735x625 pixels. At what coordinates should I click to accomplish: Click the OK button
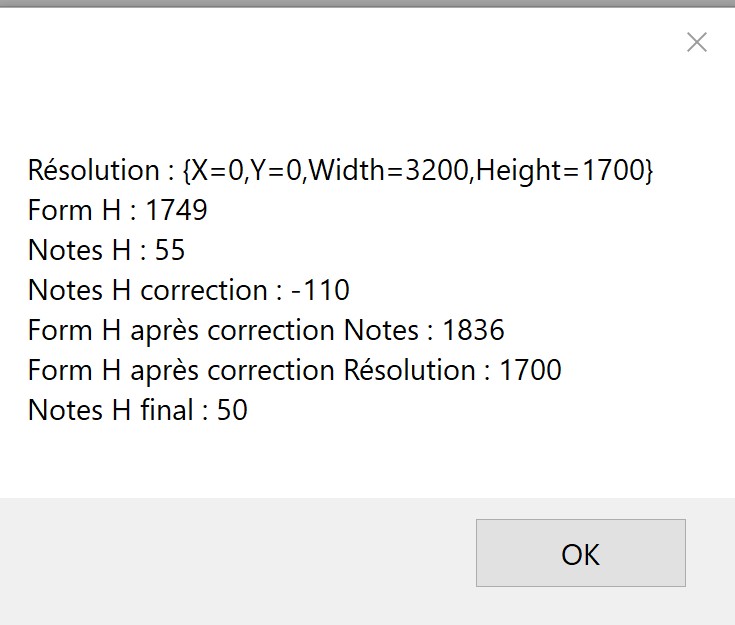pyautogui.click(x=580, y=553)
